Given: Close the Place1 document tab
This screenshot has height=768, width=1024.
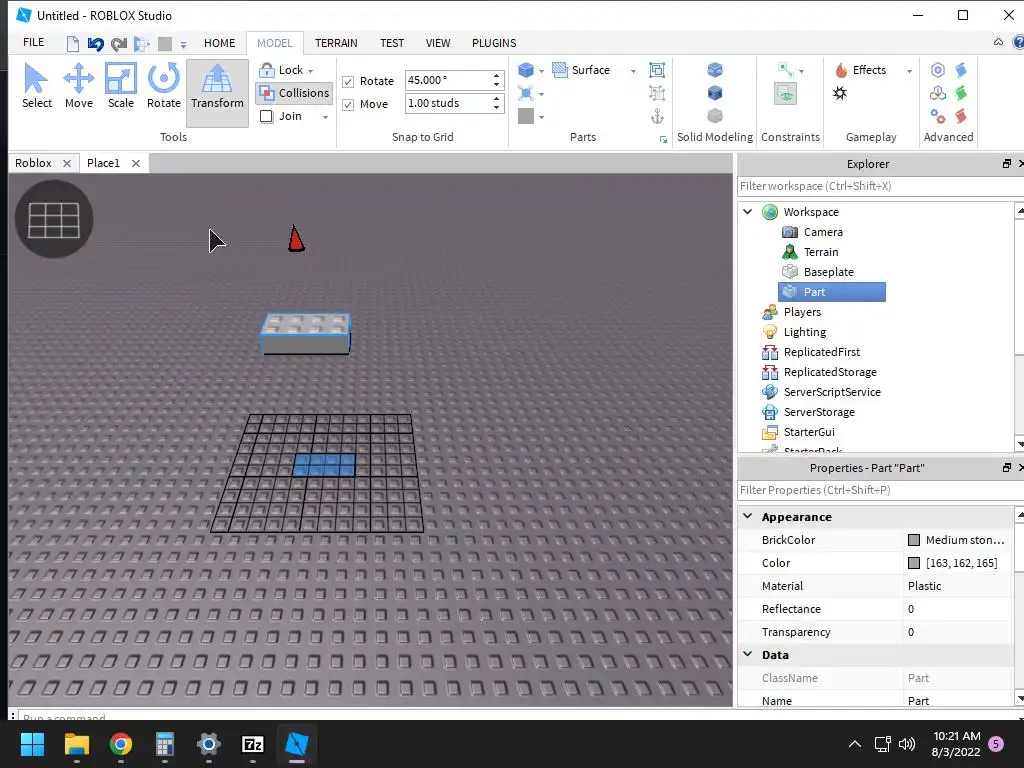Looking at the screenshot, I should click(136, 164).
